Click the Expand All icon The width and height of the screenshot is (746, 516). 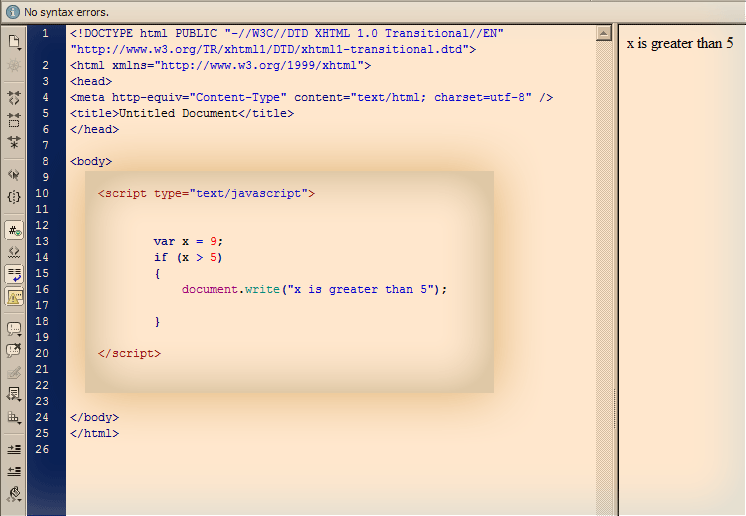pyautogui.click(x=14, y=142)
